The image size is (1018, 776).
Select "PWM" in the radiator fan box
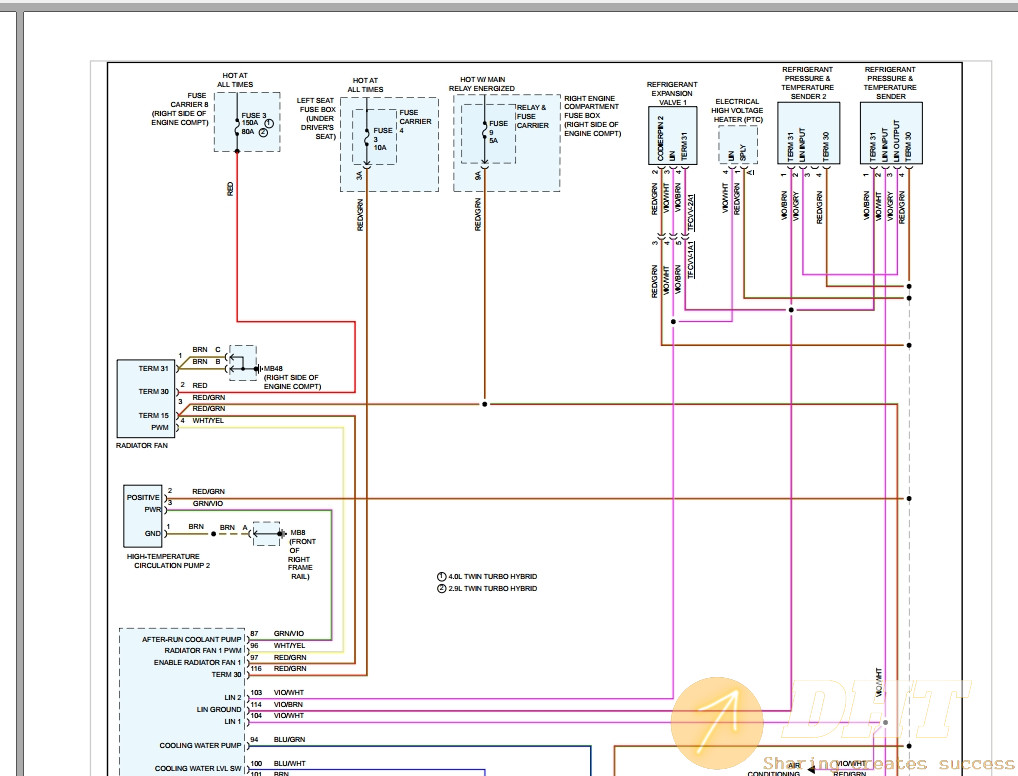click(160, 427)
